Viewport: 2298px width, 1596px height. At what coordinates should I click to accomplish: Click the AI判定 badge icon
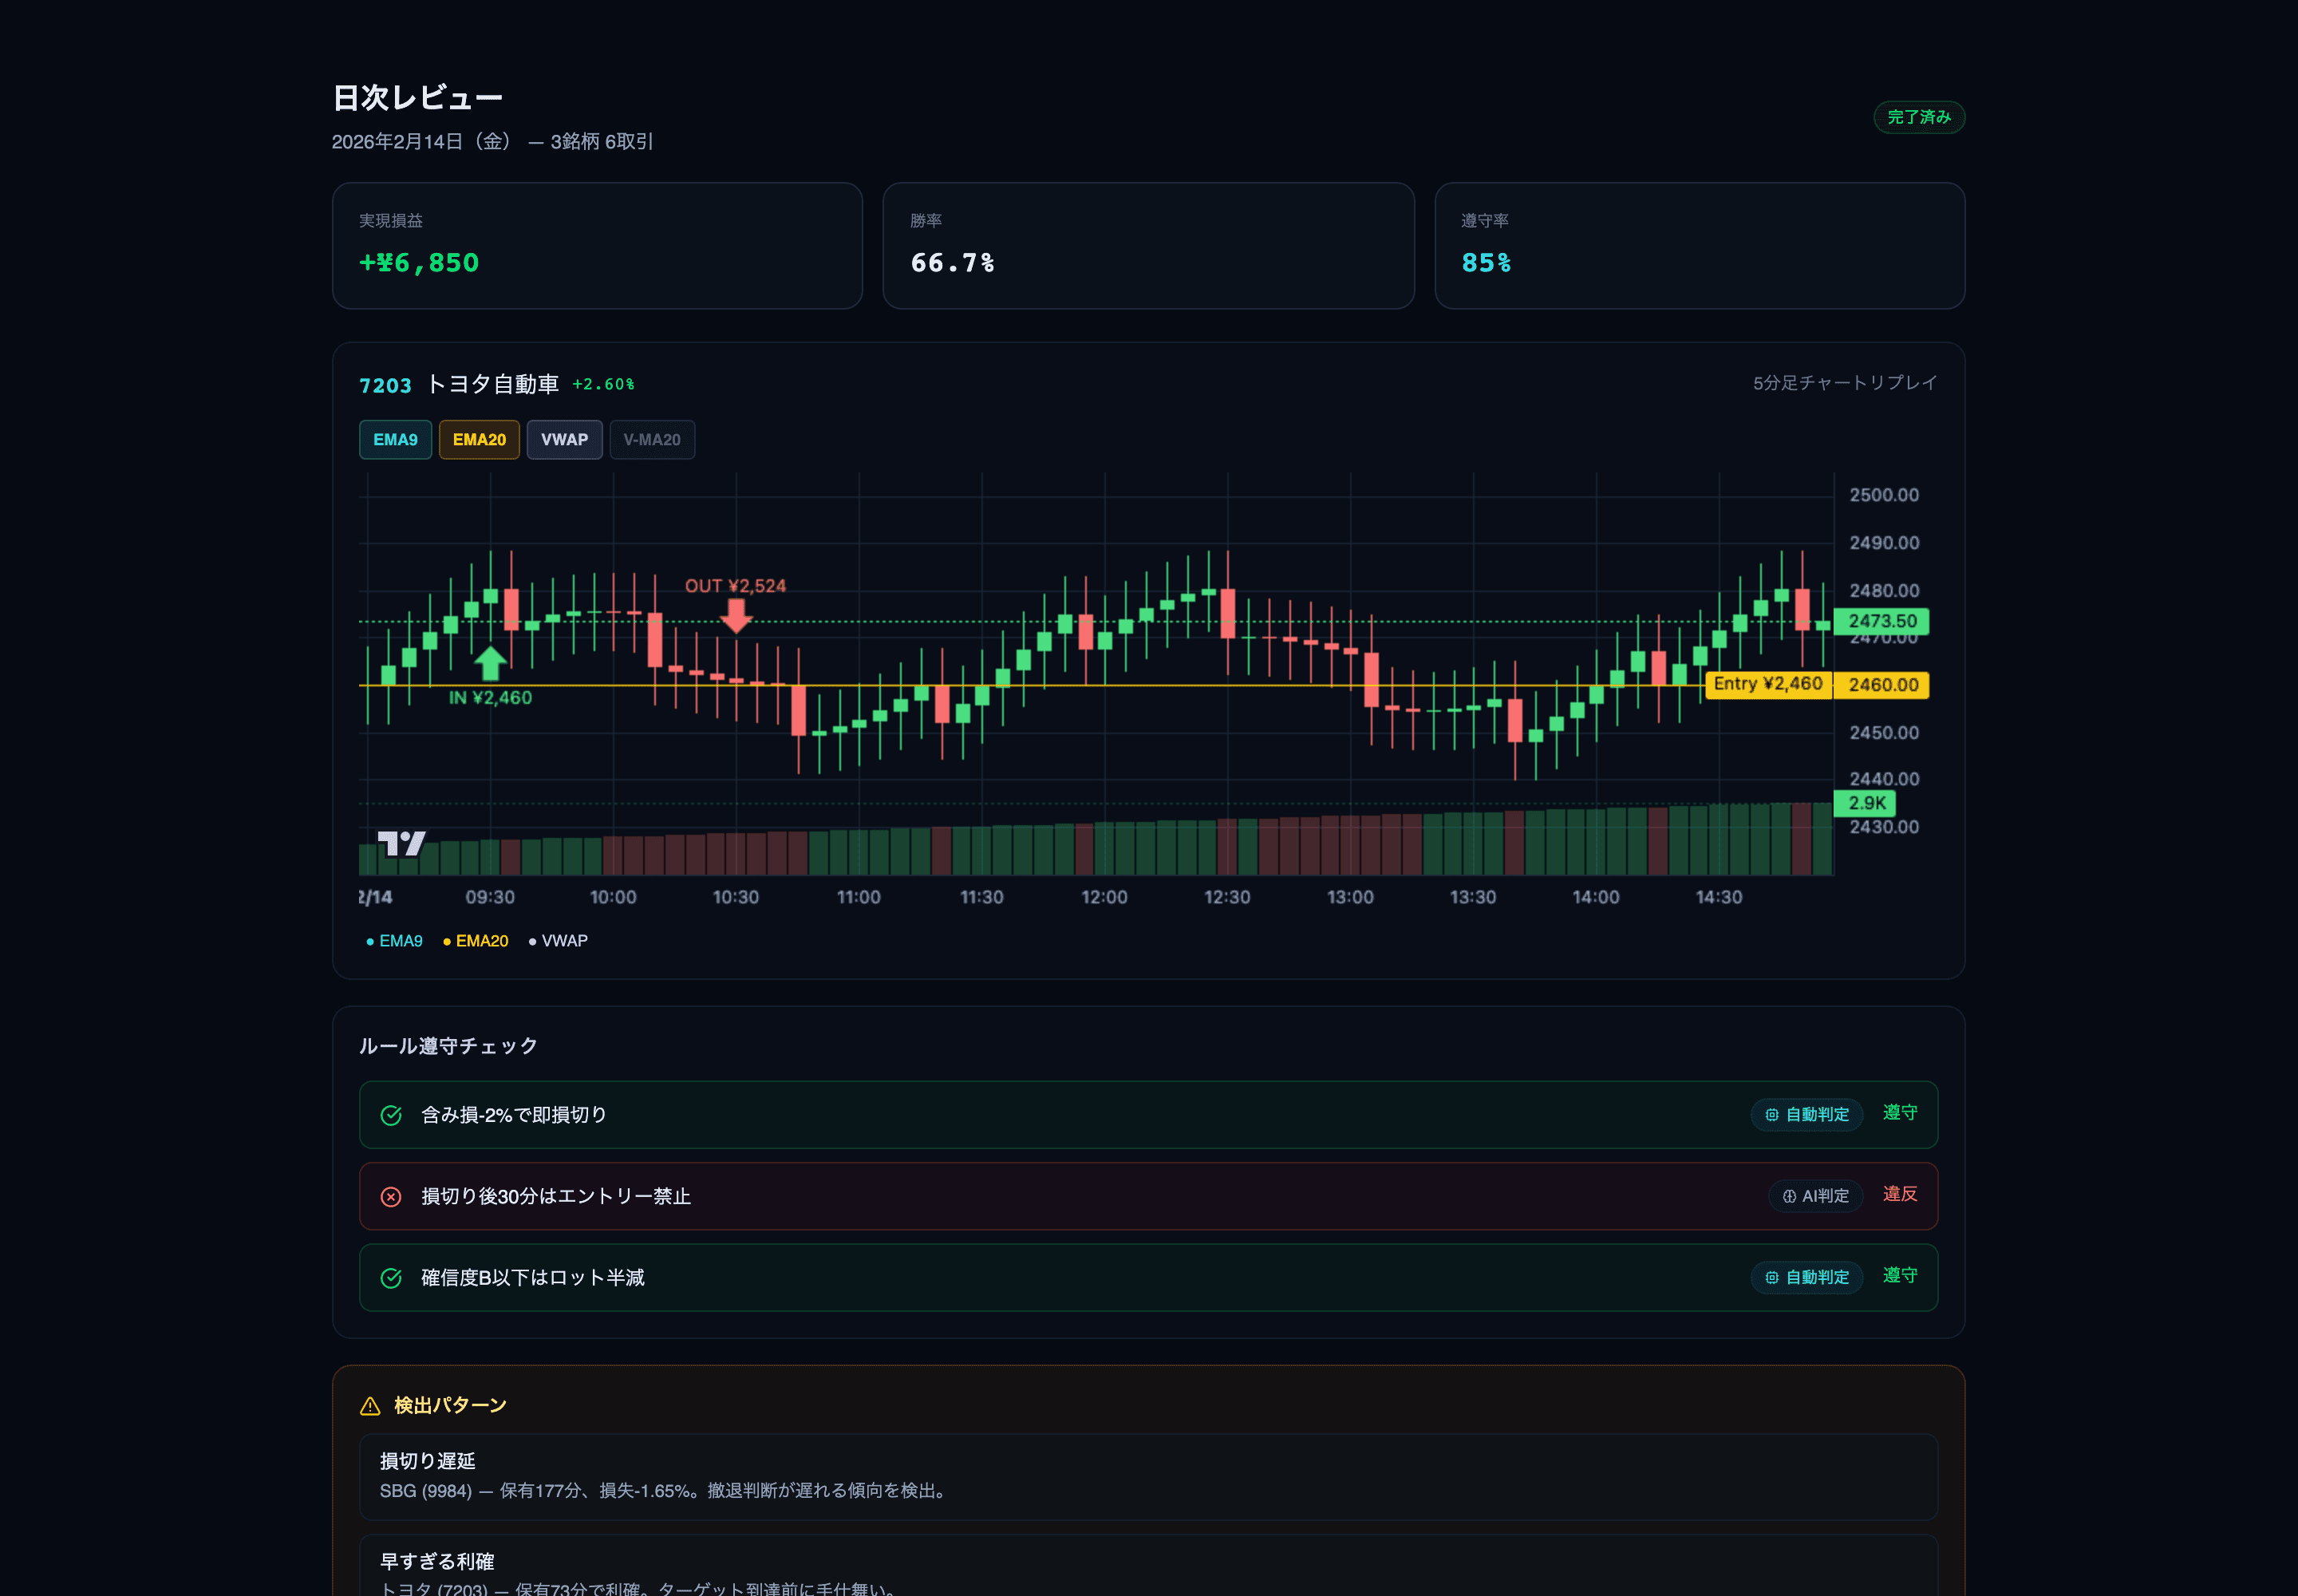point(1789,1196)
